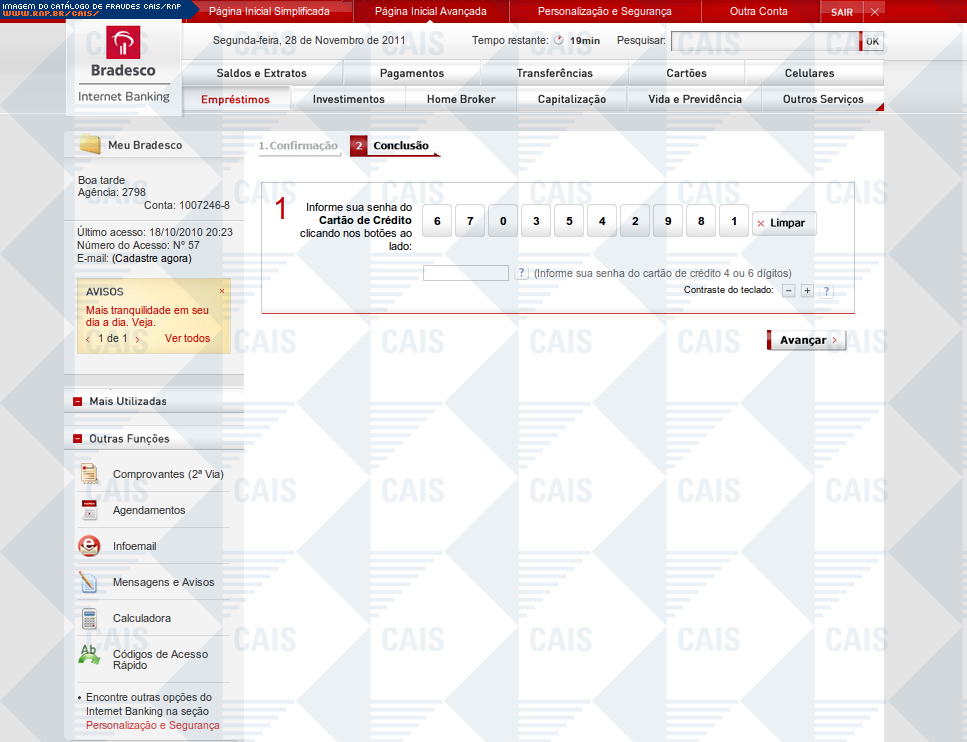The image size is (967, 742).
Task: Open the Calculadora icon
Action: pos(90,618)
